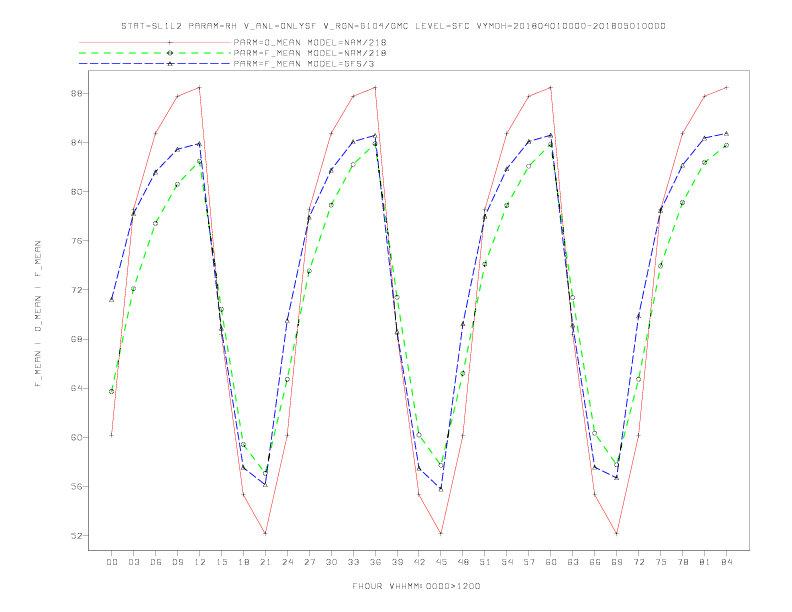Screen dimensions: 792x612
Task: Click y-axis tick label 60
Action: coord(77,437)
